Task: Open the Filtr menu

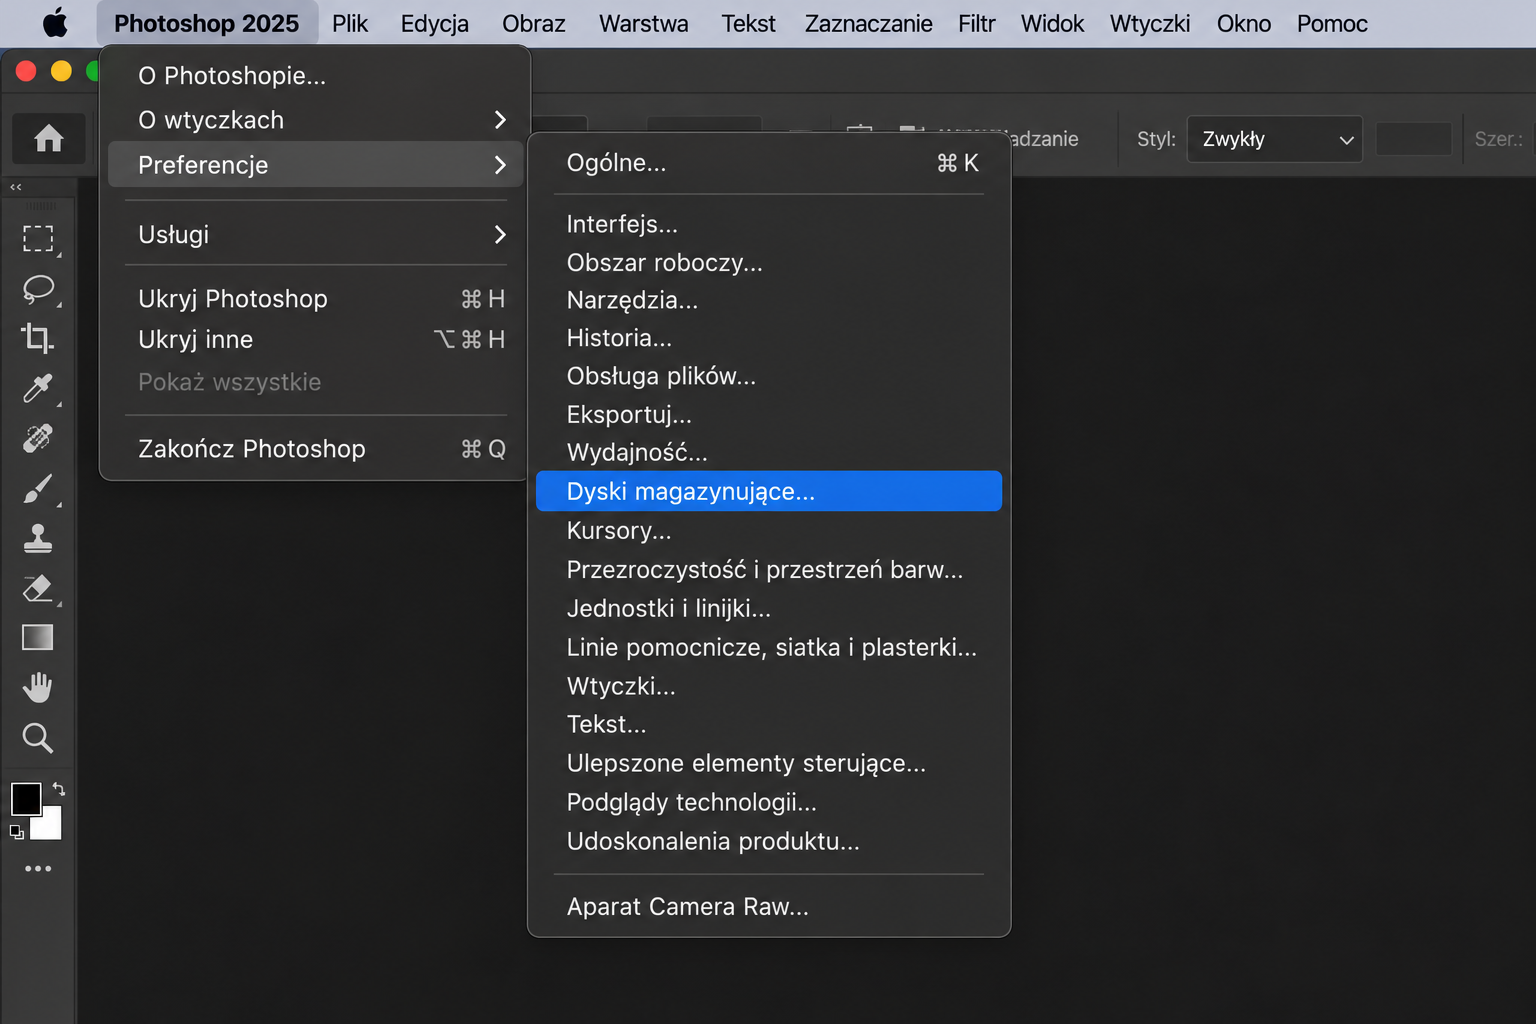Action: (x=977, y=23)
